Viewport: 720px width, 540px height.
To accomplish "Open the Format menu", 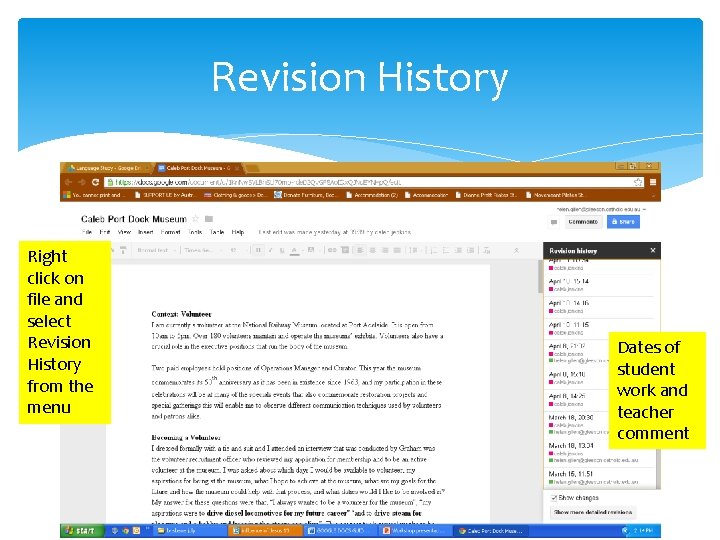I will pyautogui.click(x=170, y=232).
